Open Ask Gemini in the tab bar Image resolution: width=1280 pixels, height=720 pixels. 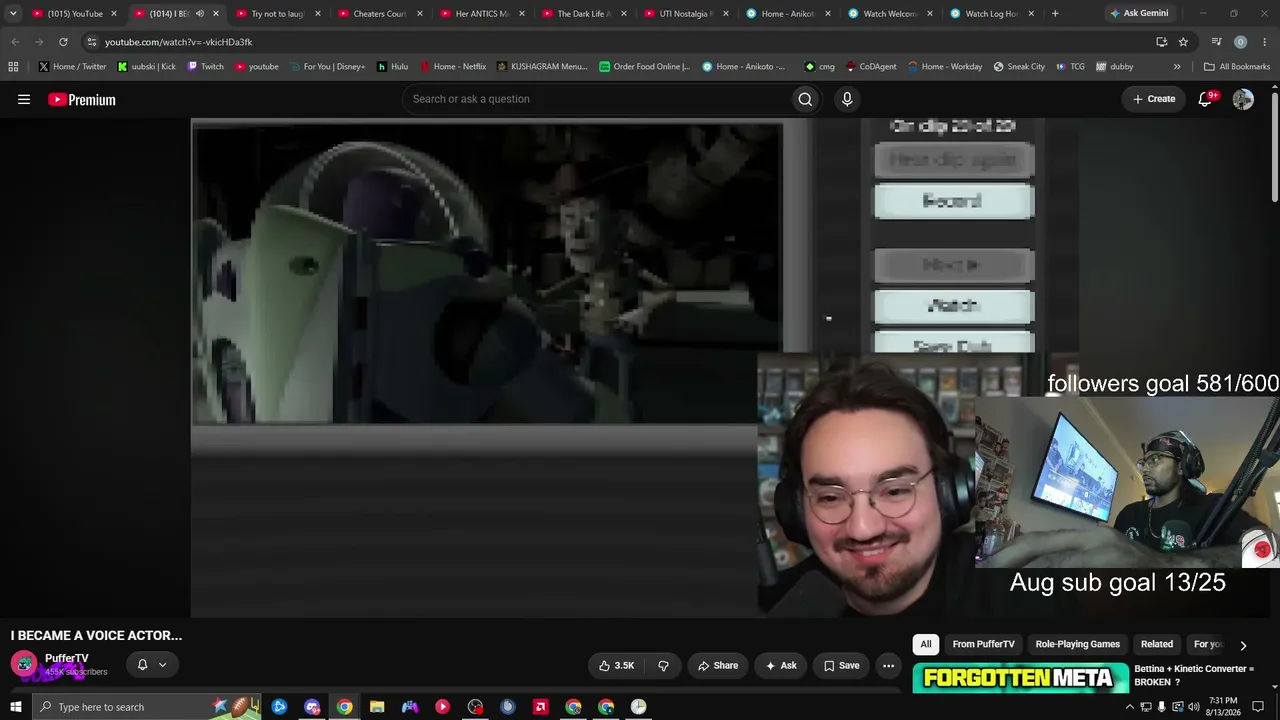[x=1138, y=14]
